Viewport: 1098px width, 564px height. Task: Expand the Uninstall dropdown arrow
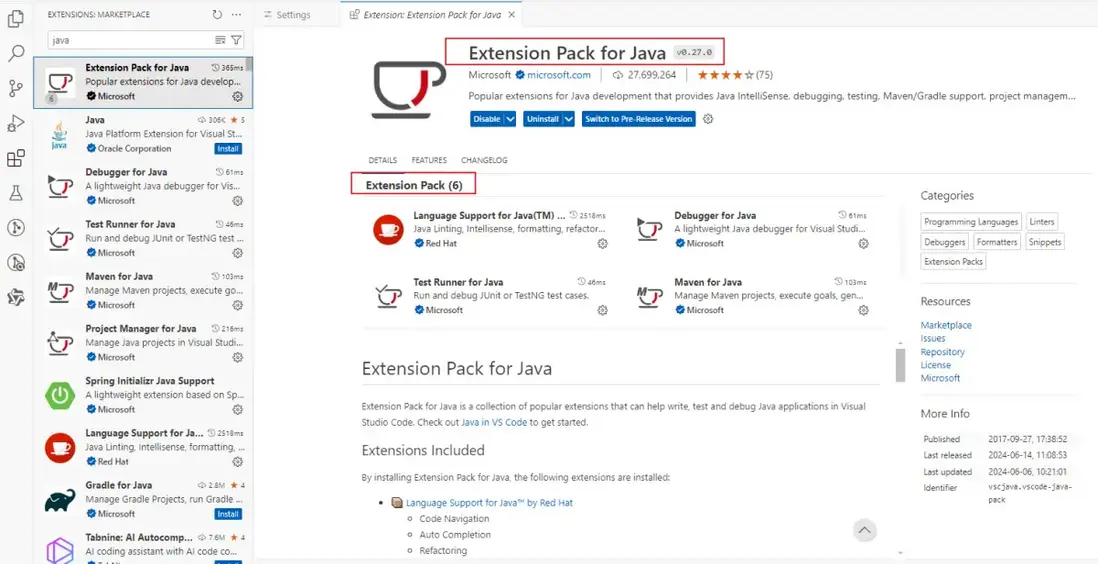tap(569, 119)
